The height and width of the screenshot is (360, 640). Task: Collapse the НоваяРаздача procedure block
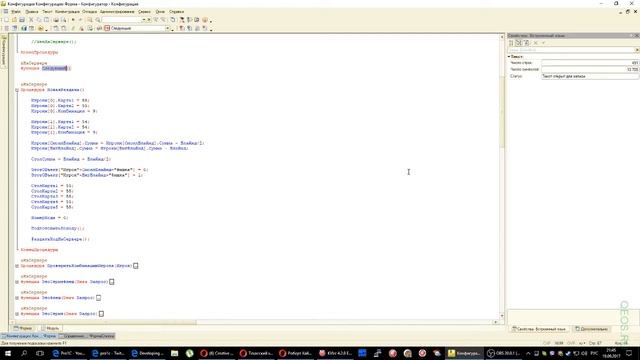(x=17, y=90)
